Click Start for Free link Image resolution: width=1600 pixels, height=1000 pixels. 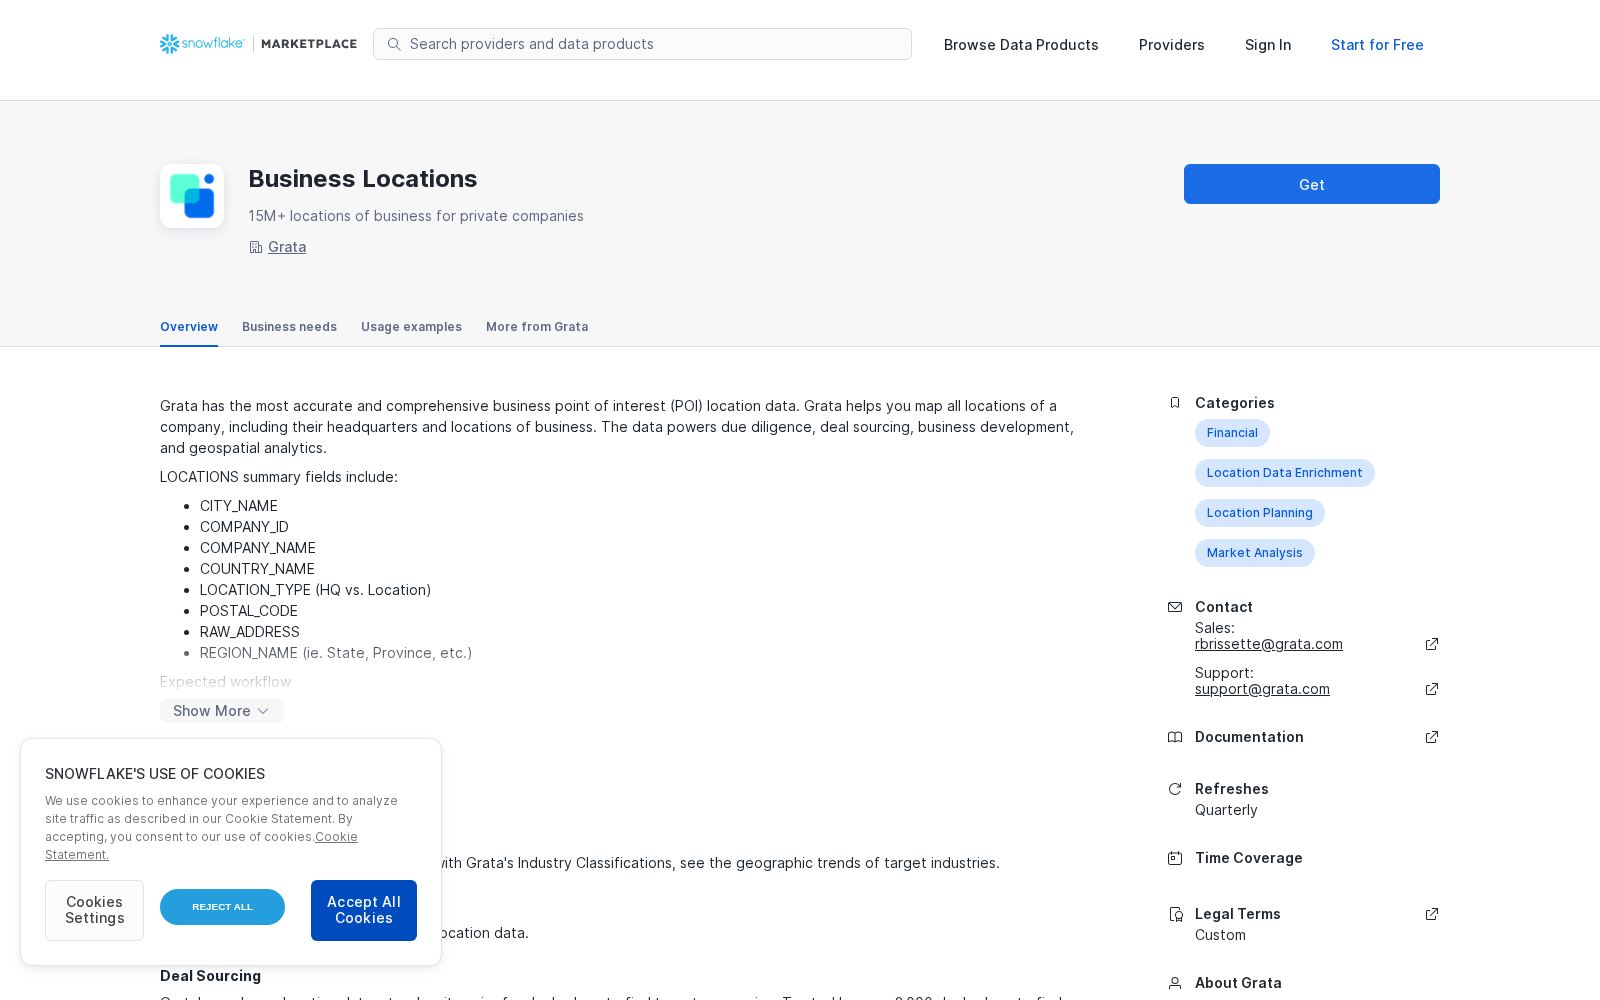coord(1377,45)
